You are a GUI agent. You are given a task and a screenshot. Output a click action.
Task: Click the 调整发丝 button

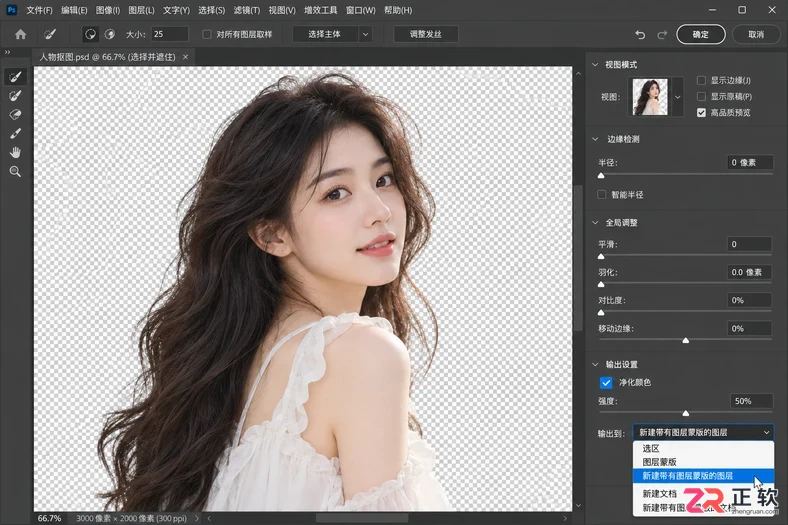click(425, 34)
